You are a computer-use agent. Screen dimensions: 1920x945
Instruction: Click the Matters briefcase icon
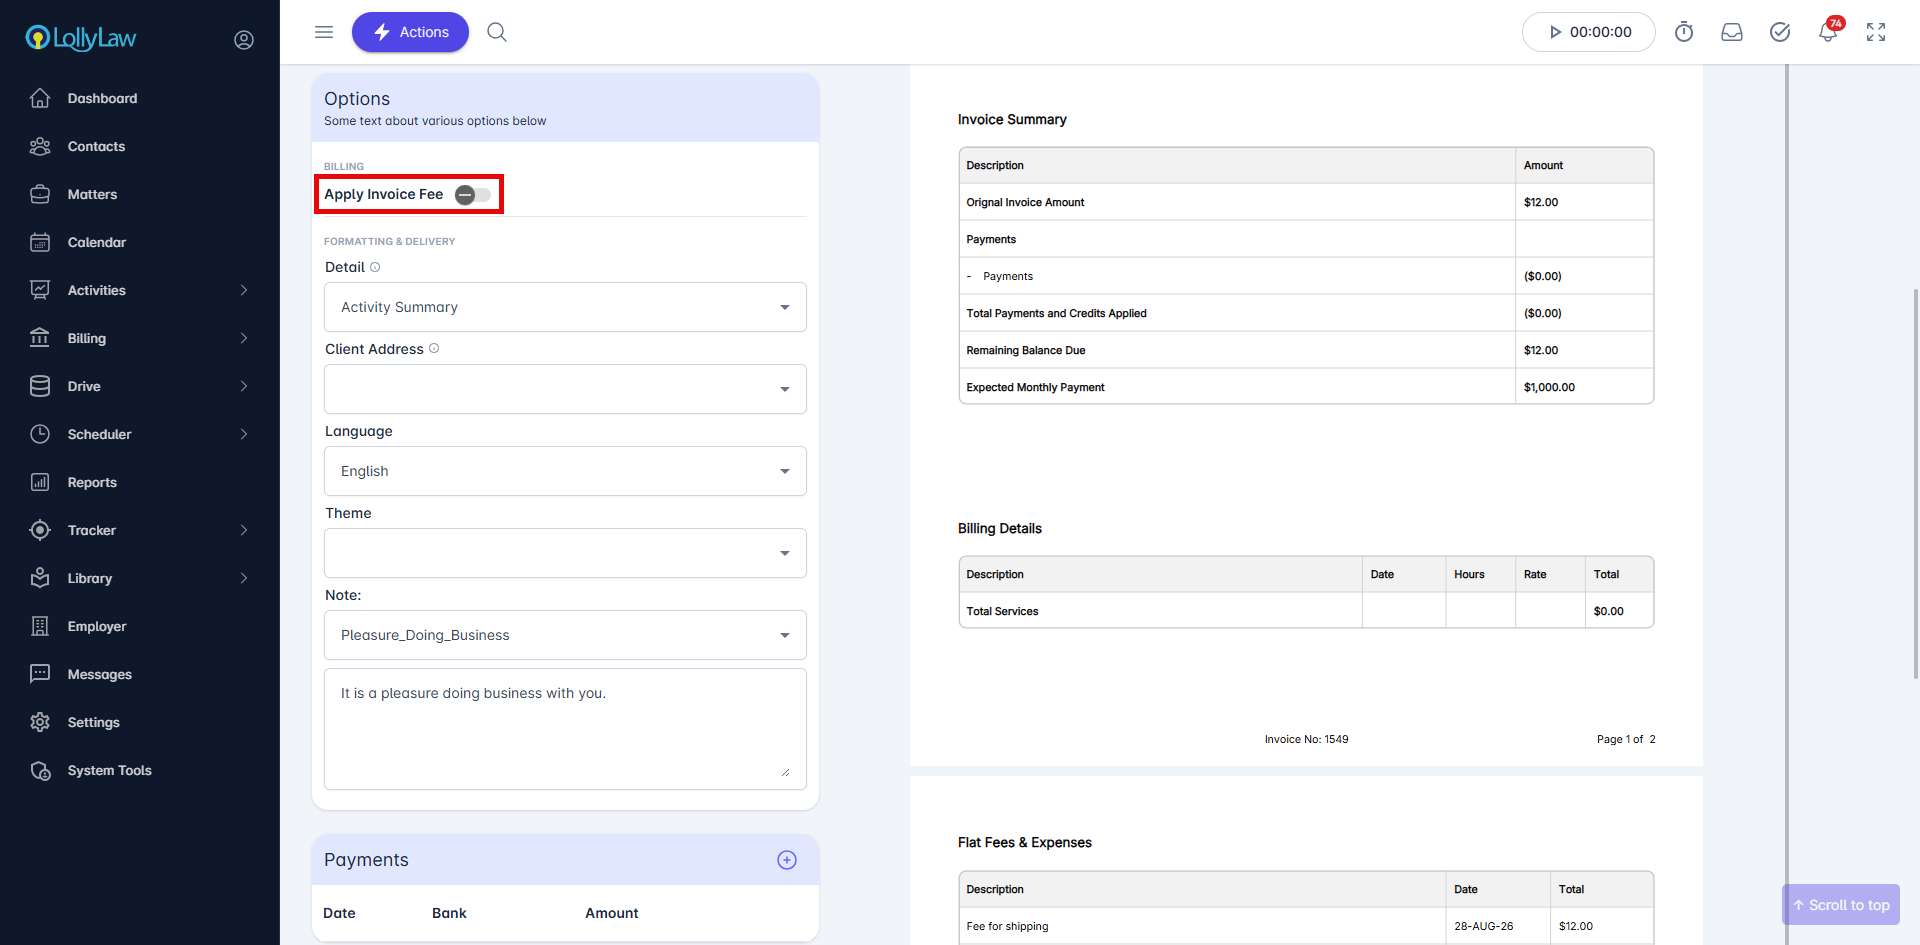tap(40, 194)
